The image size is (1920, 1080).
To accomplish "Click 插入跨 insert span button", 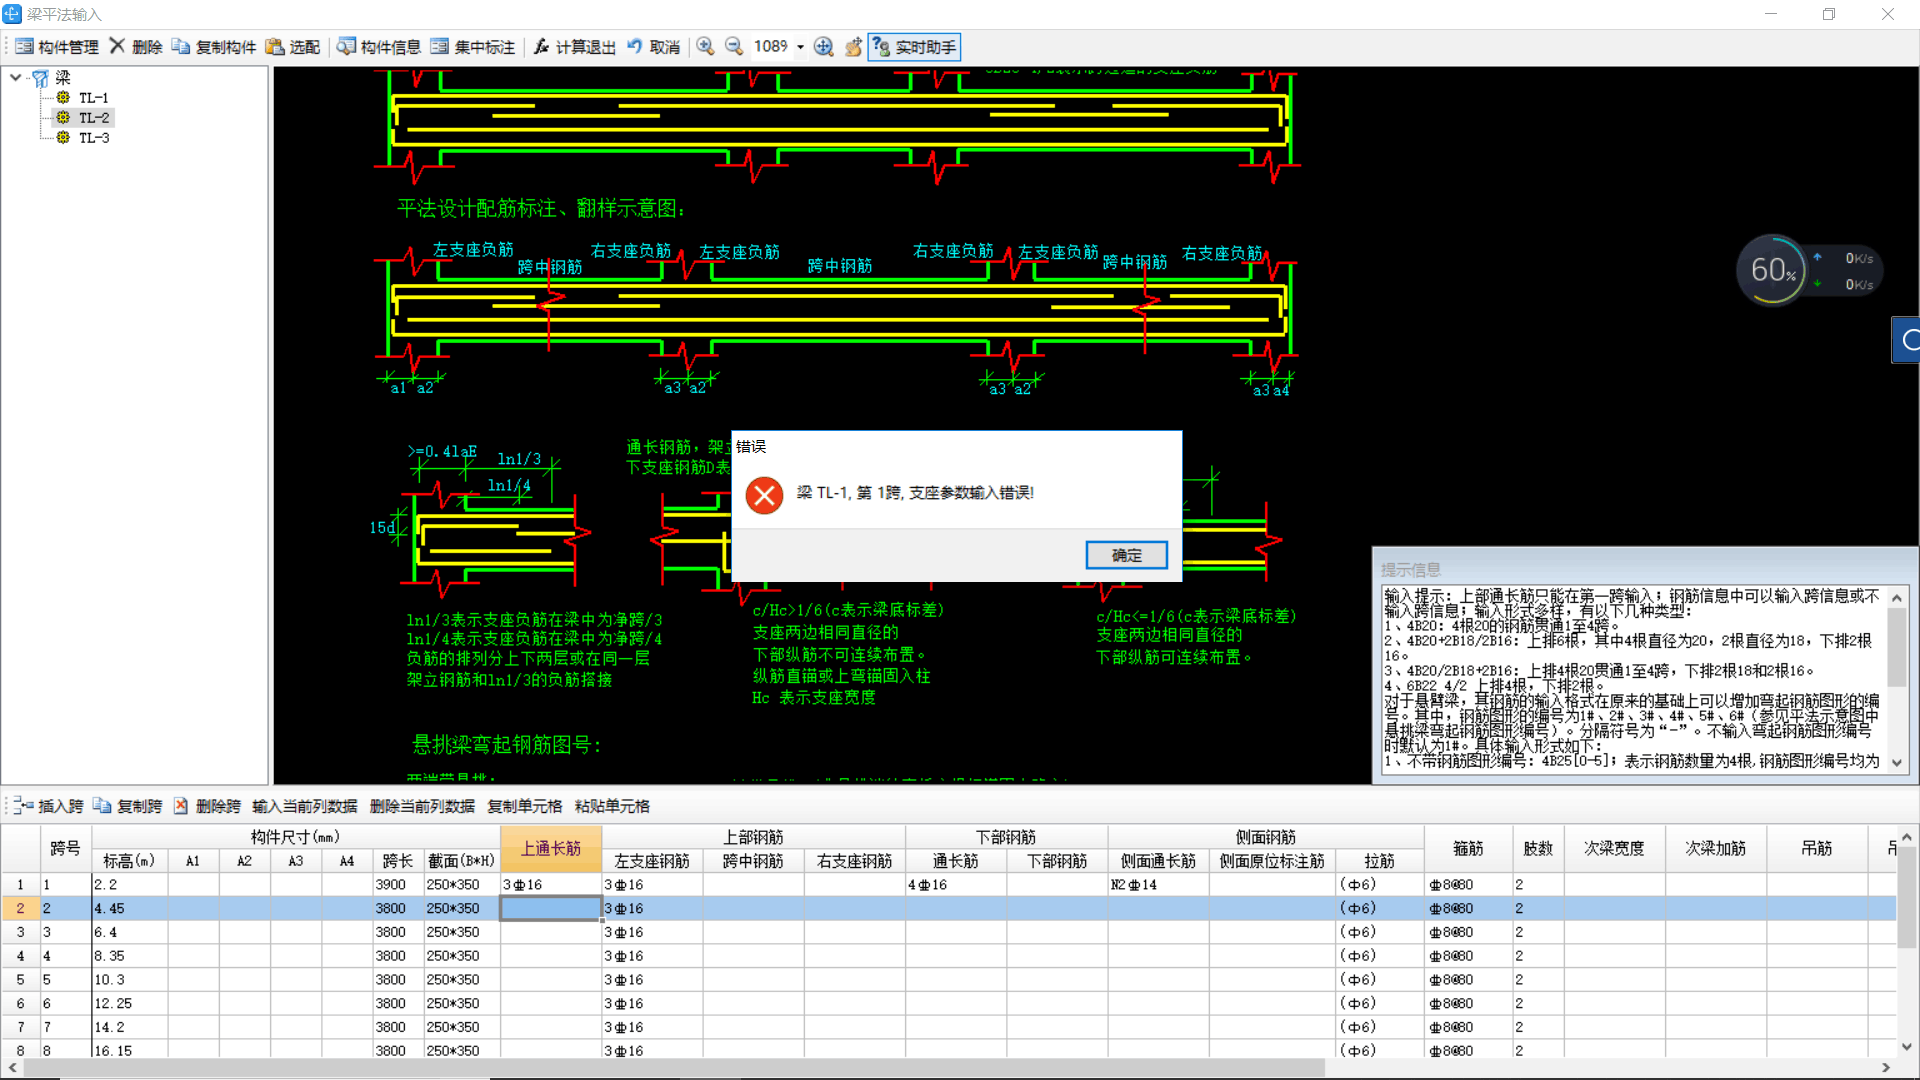I will pos(49,806).
